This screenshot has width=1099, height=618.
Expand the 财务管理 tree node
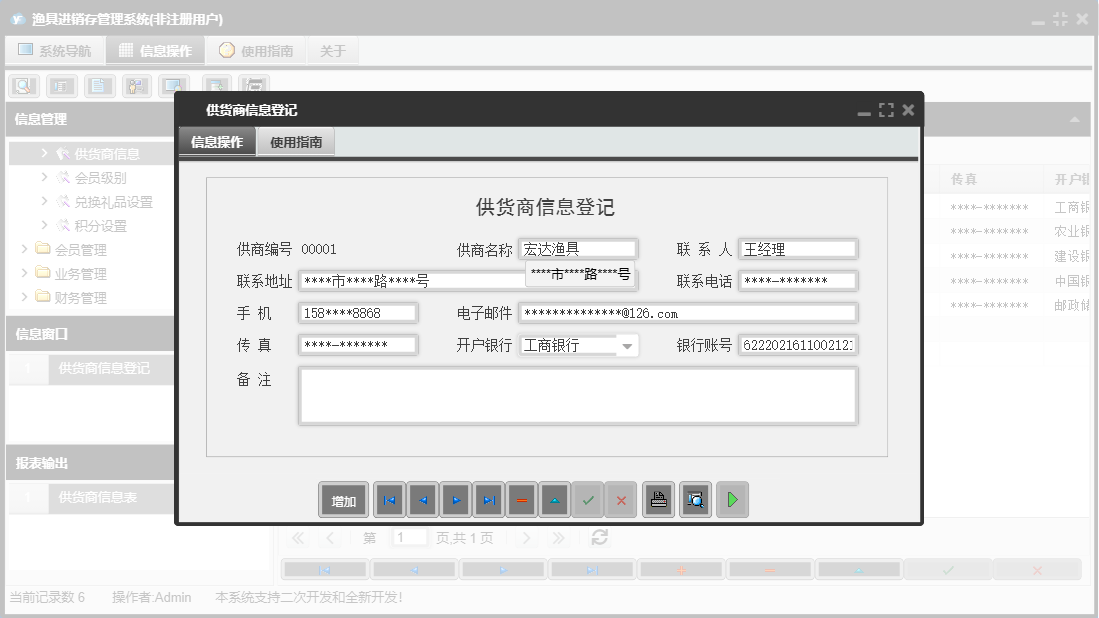point(25,297)
